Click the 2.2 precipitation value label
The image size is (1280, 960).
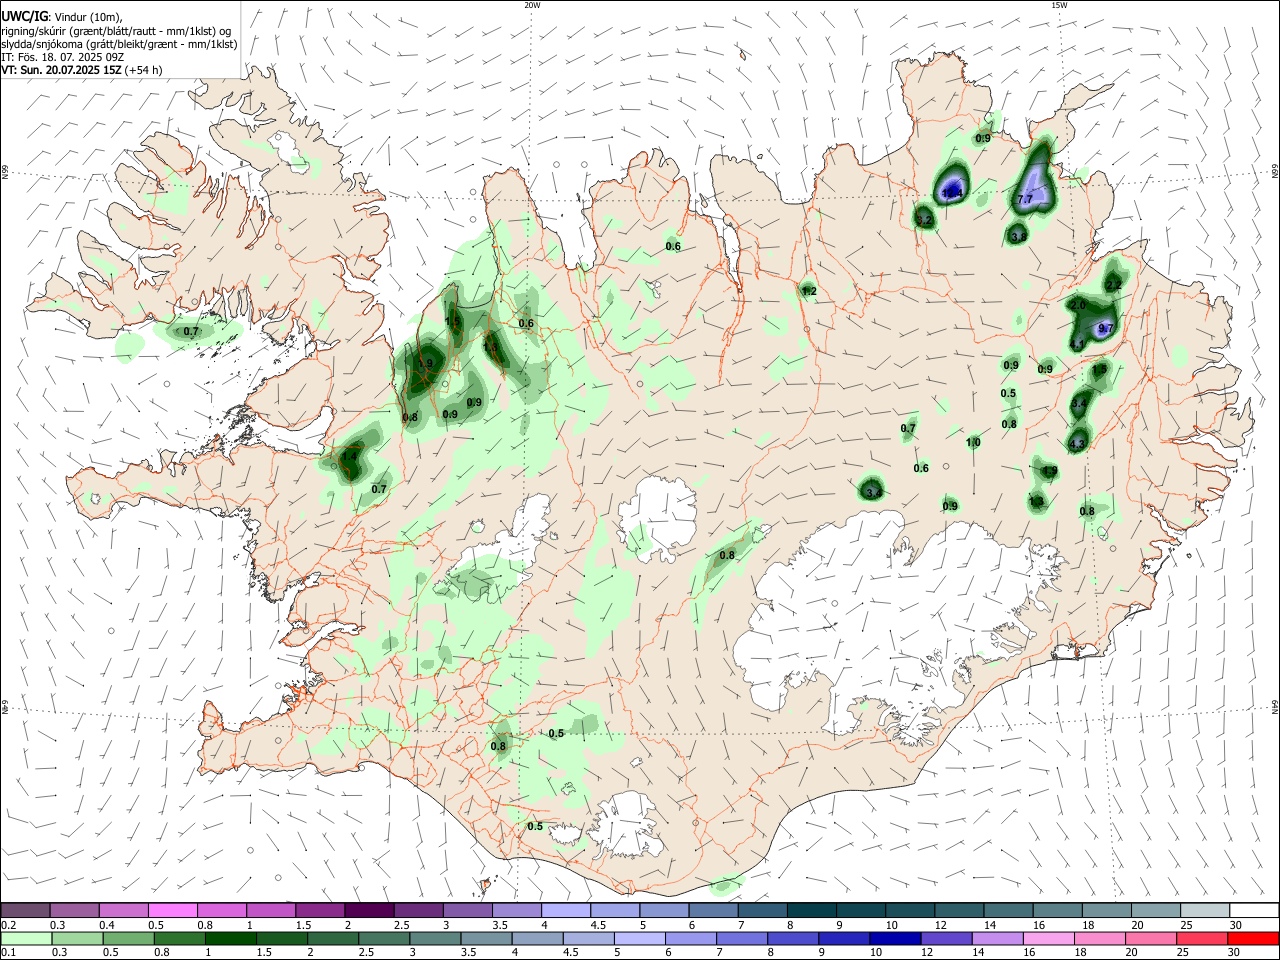(1115, 285)
